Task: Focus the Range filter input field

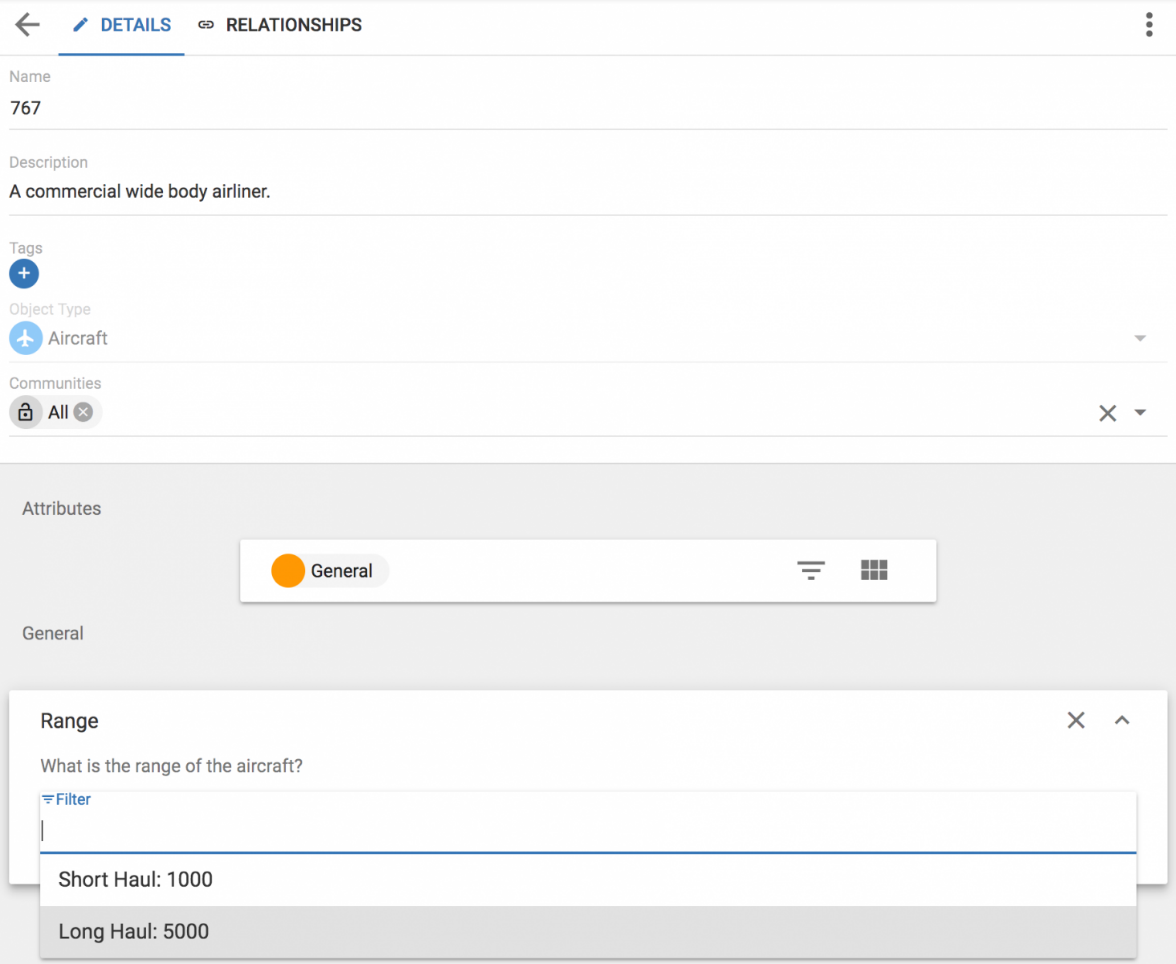Action: [x=587, y=830]
